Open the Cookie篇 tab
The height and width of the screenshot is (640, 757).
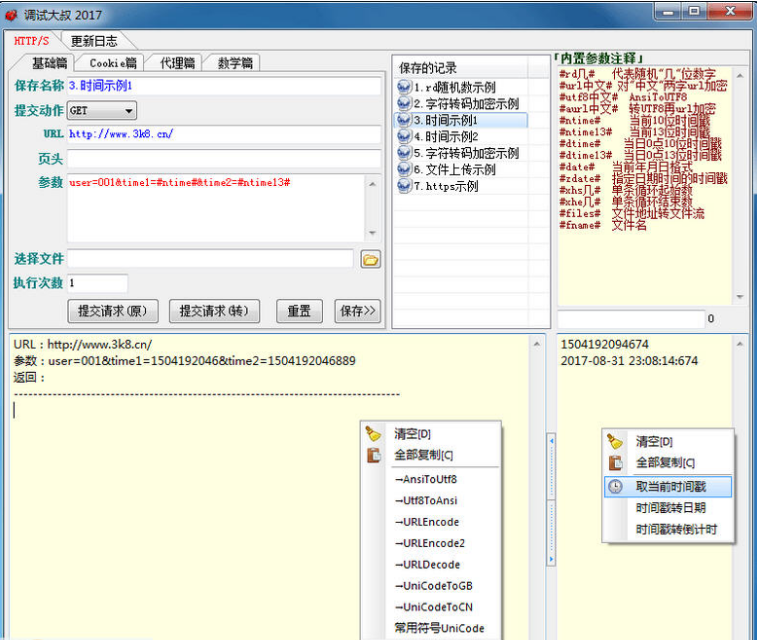pos(113,63)
